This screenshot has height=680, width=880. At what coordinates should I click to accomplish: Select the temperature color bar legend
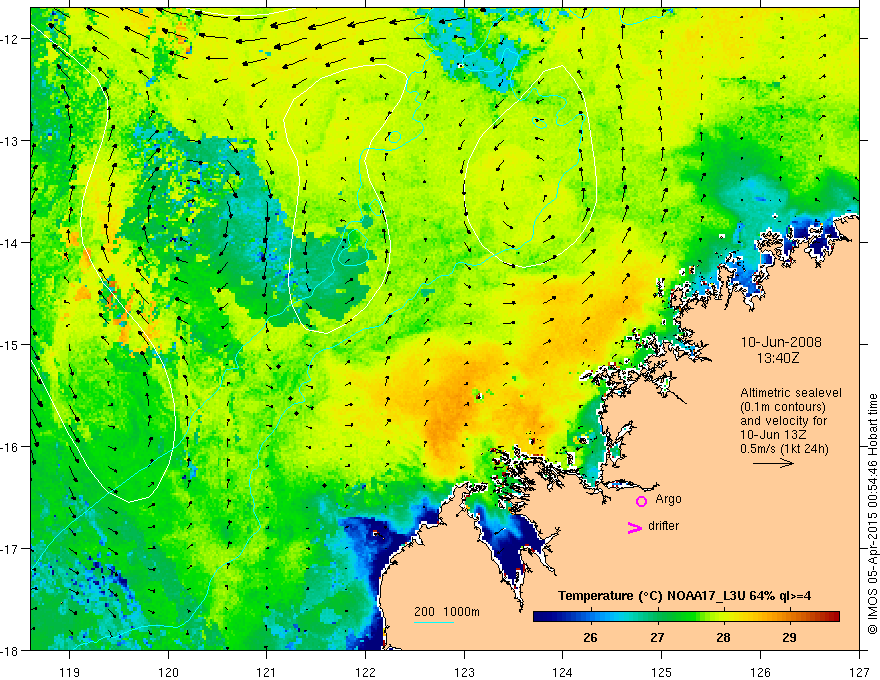pyautogui.click(x=686, y=616)
